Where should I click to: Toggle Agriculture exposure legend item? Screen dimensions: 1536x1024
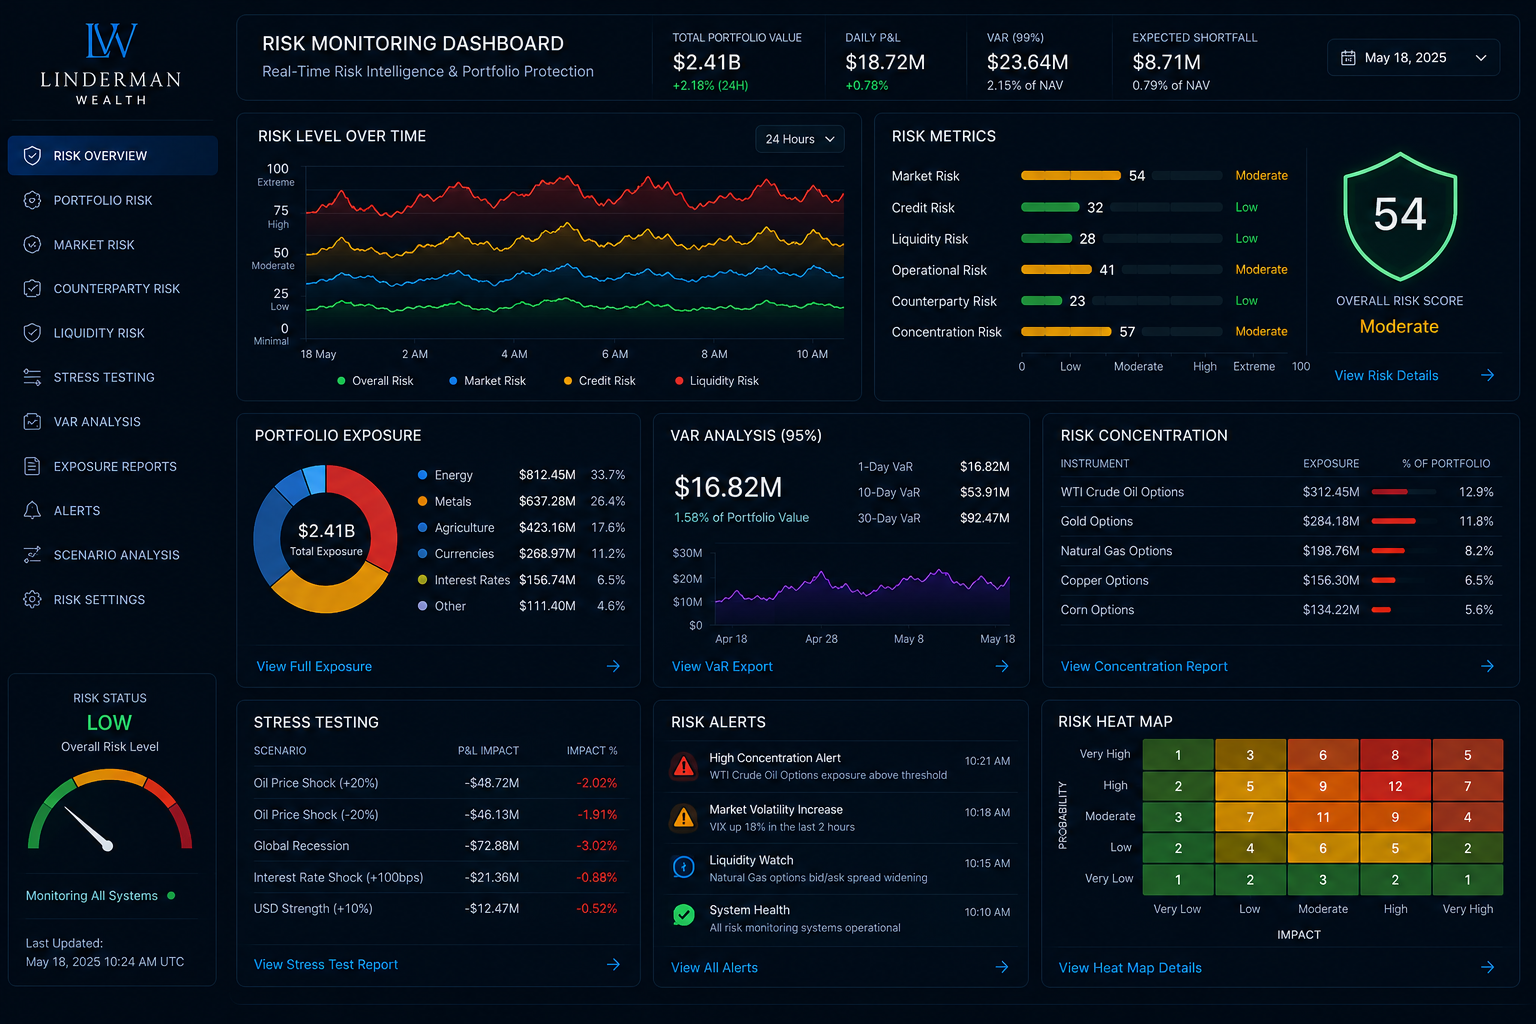(456, 527)
